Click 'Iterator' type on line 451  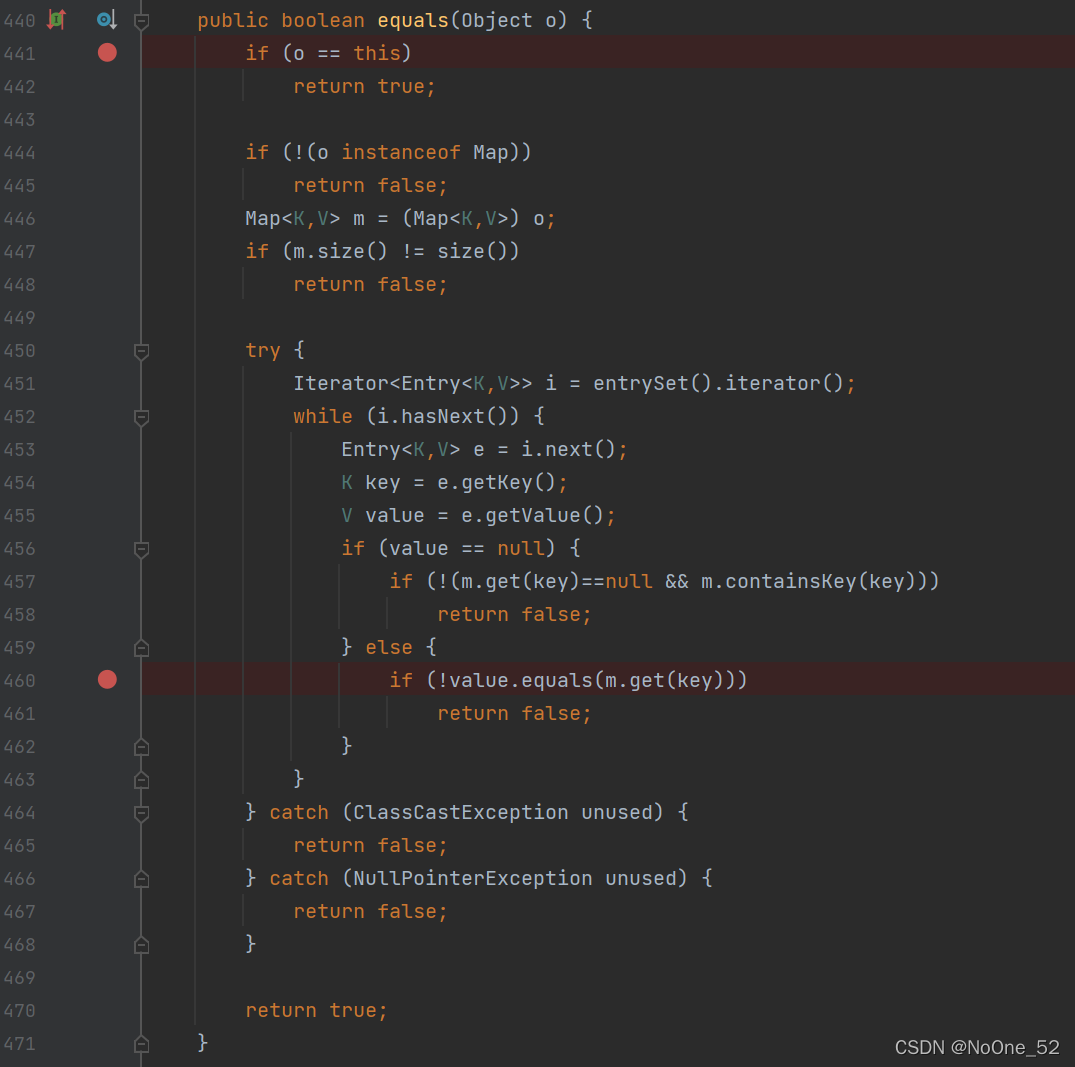(341, 383)
